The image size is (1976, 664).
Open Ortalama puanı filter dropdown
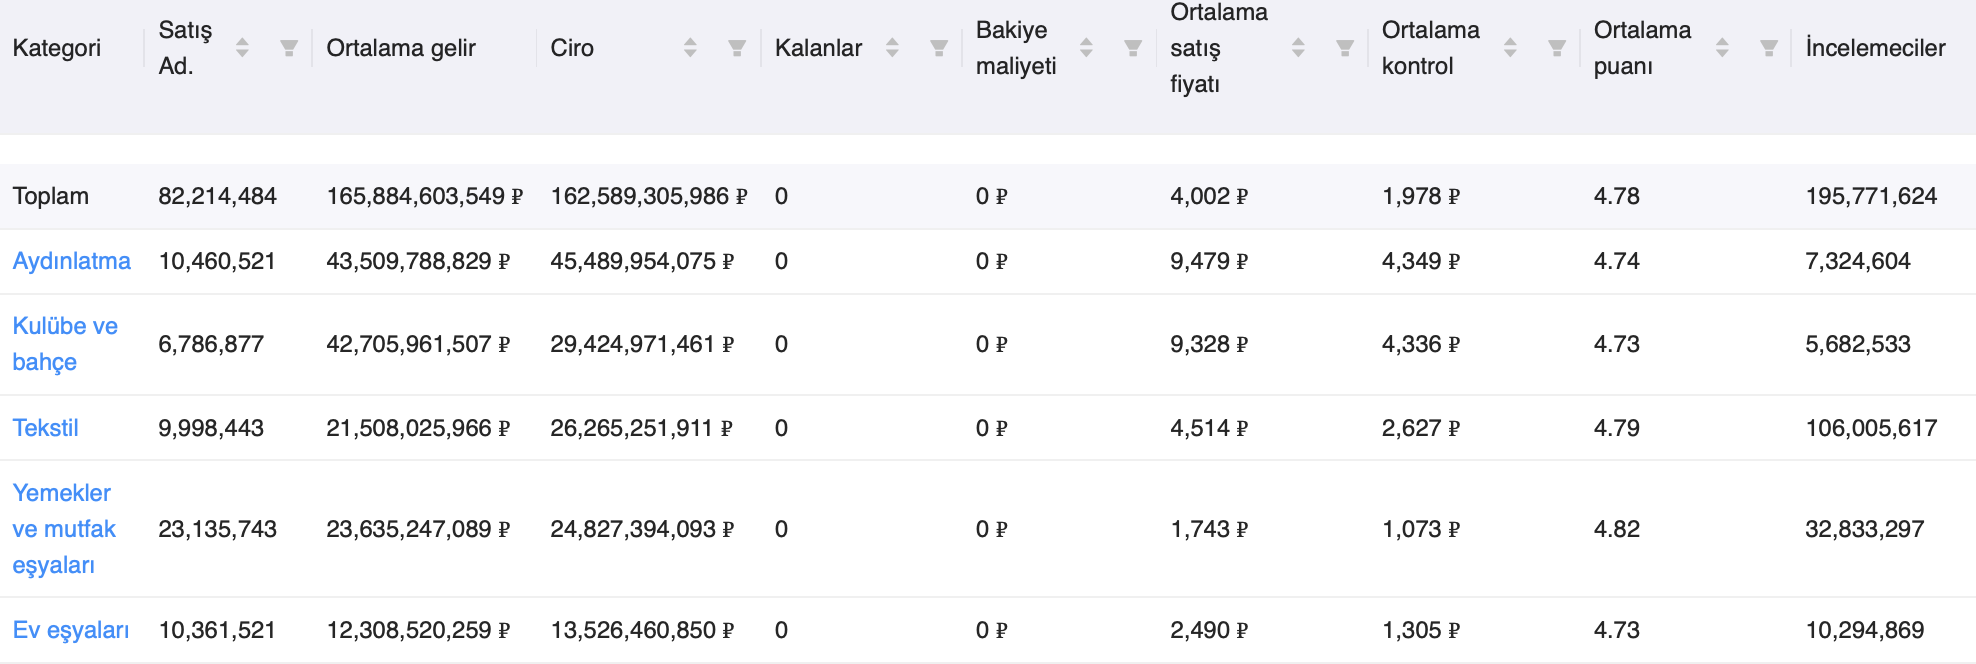(1769, 48)
